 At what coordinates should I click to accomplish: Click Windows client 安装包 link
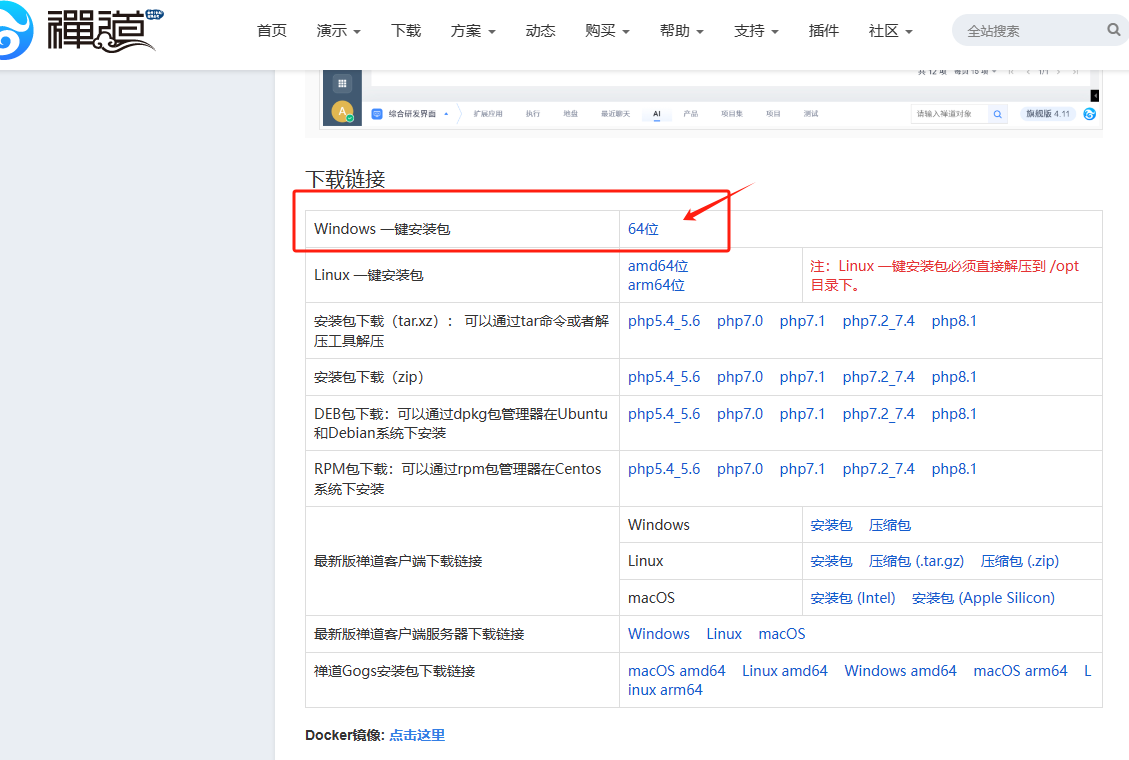tap(831, 525)
